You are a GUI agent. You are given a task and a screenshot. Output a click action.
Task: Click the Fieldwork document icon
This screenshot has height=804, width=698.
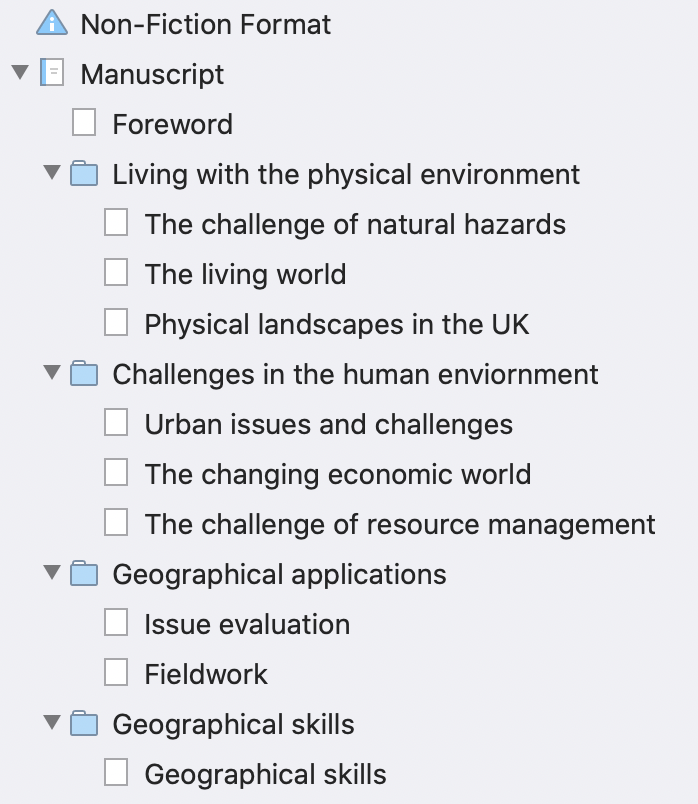(116, 672)
